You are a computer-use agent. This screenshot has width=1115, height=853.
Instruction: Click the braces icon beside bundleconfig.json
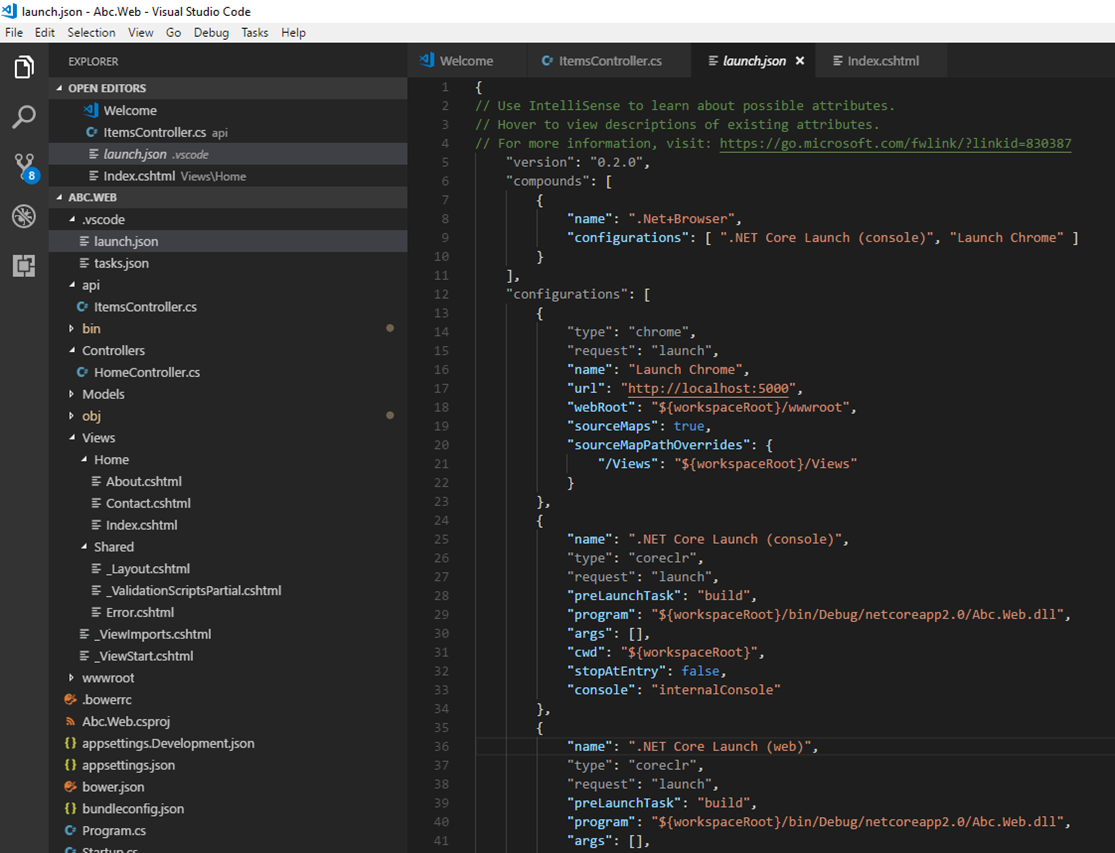[x=70, y=809]
